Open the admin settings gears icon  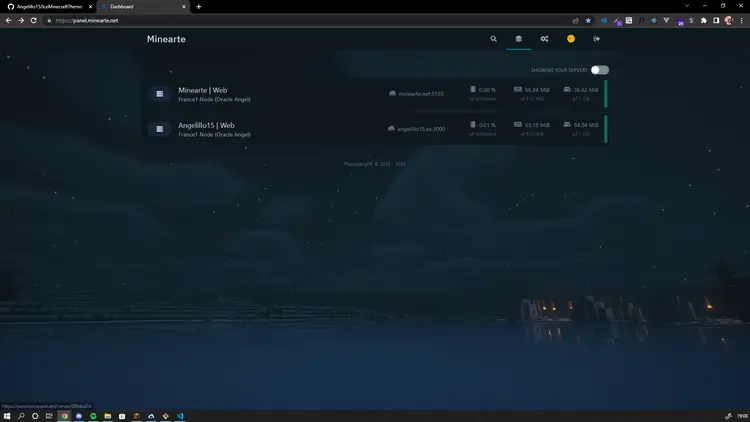[544, 39]
